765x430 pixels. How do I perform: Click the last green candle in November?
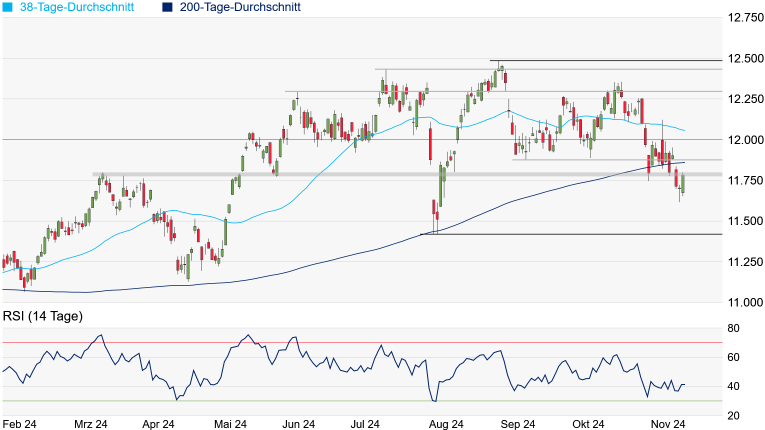coord(684,183)
